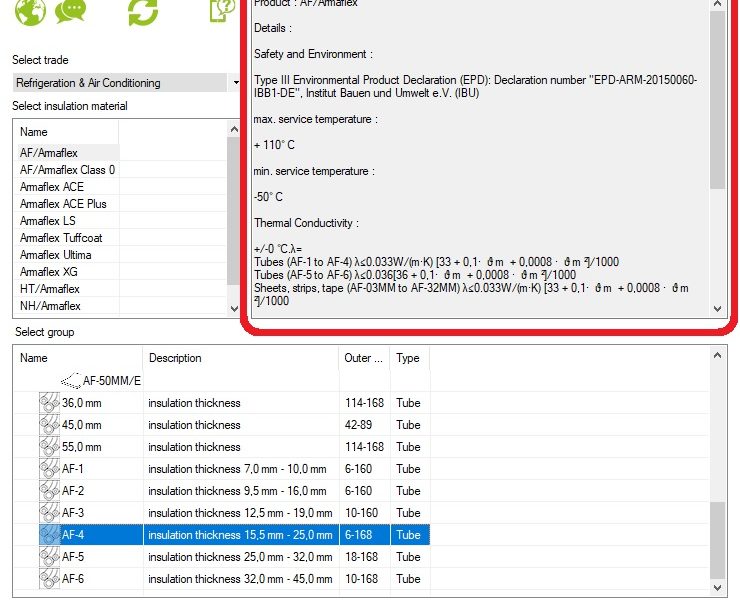Image resolution: width=740 pixels, height=600 pixels.
Task: Open the Select trade dropdown
Action: pos(235,83)
